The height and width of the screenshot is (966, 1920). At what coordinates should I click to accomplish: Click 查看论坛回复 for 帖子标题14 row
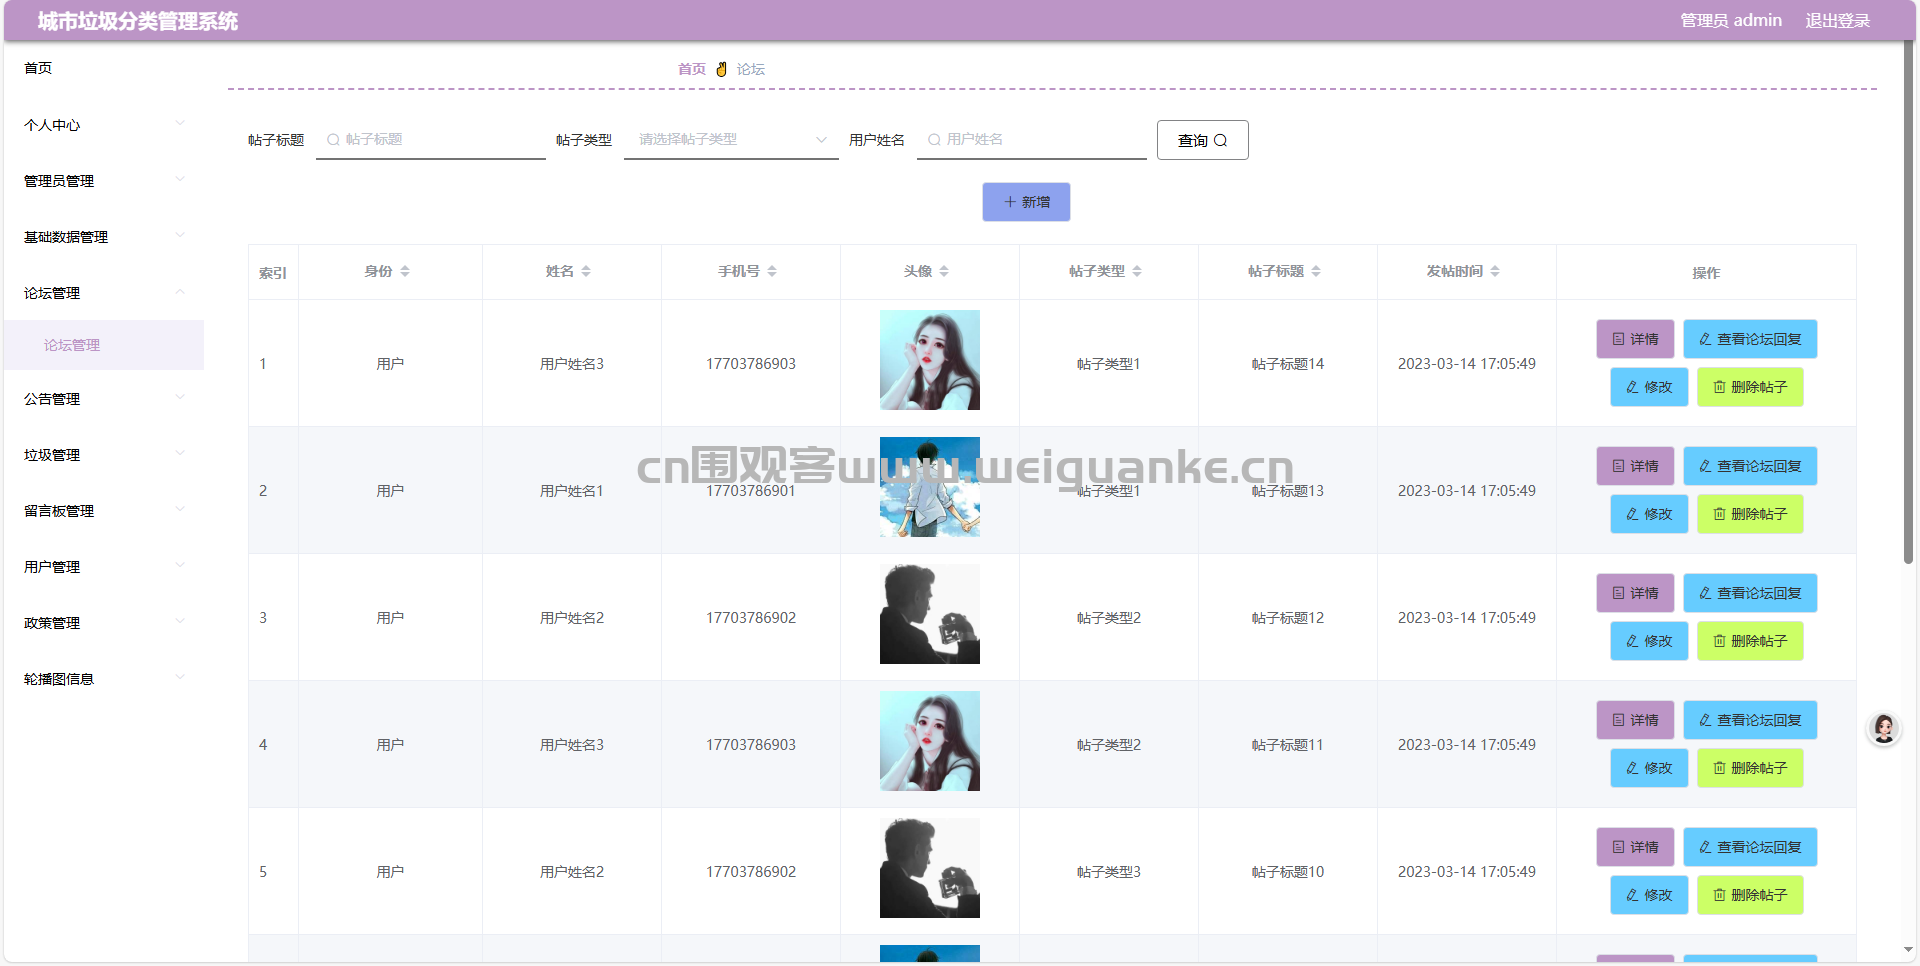click(1750, 339)
